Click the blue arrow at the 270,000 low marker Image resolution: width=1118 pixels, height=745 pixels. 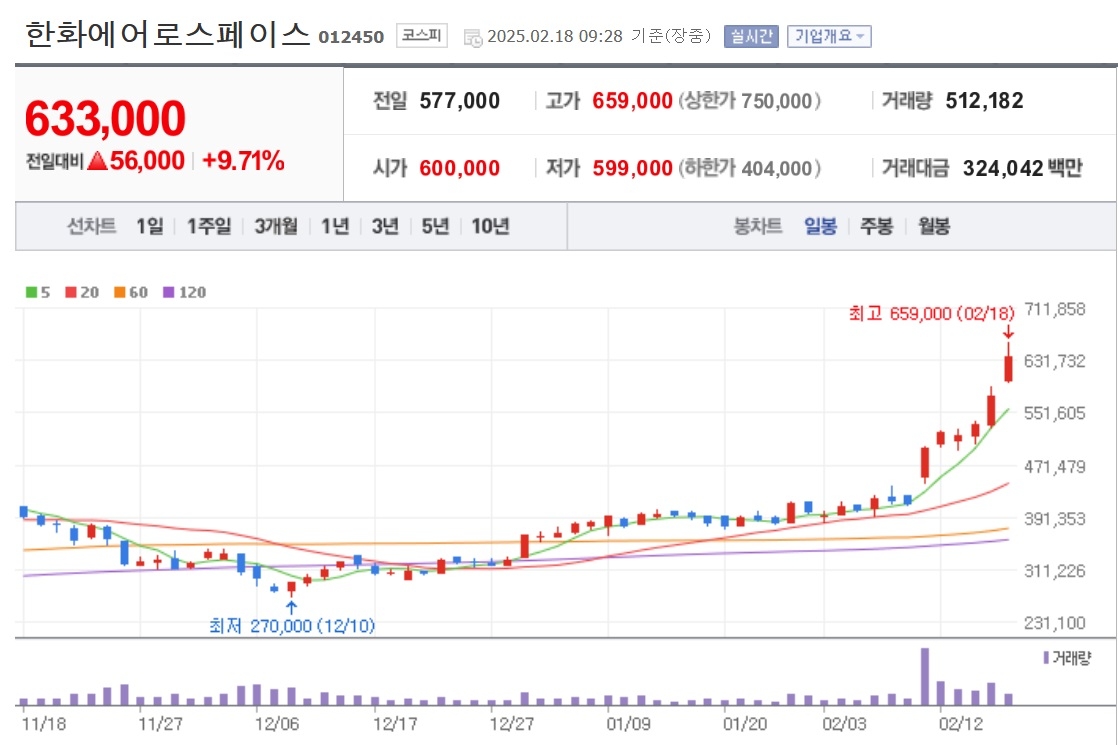[x=291, y=607]
